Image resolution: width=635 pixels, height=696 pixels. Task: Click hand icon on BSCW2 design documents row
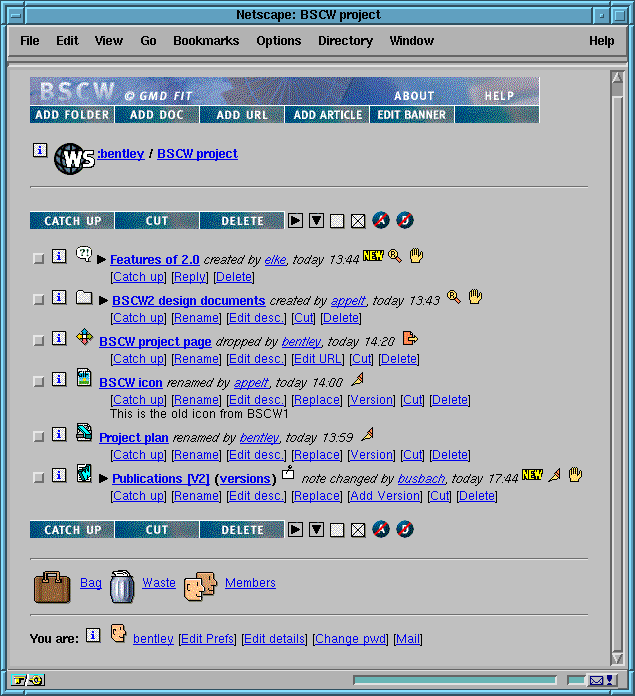475,296
